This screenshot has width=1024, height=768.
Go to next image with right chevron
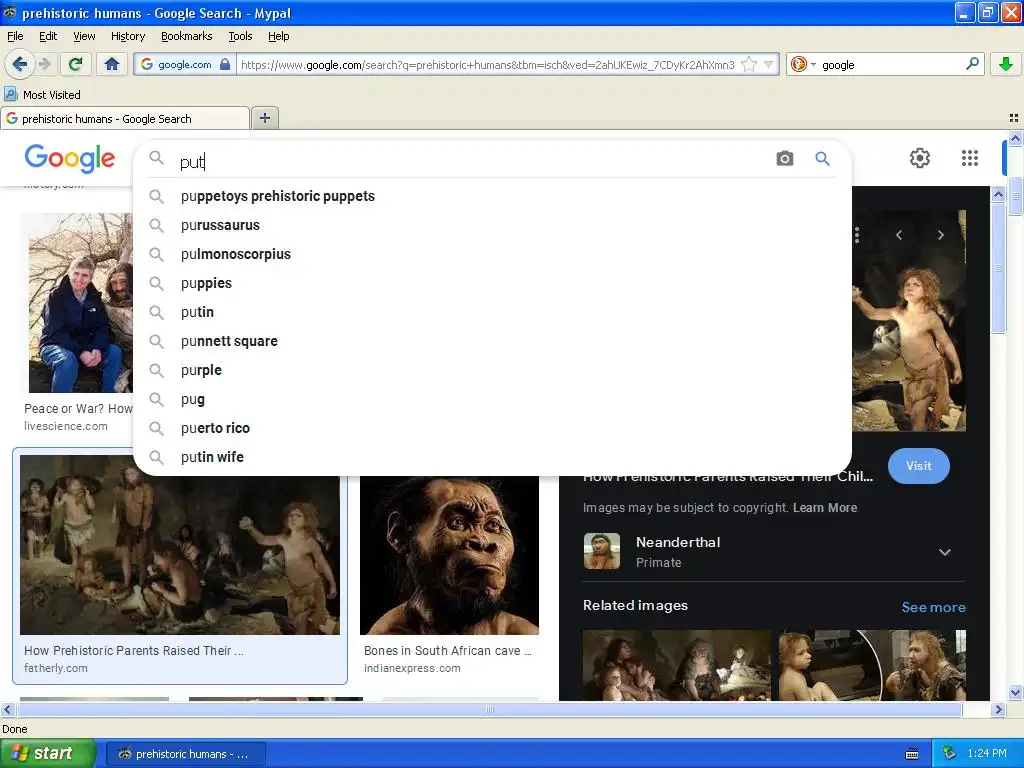click(940, 235)
